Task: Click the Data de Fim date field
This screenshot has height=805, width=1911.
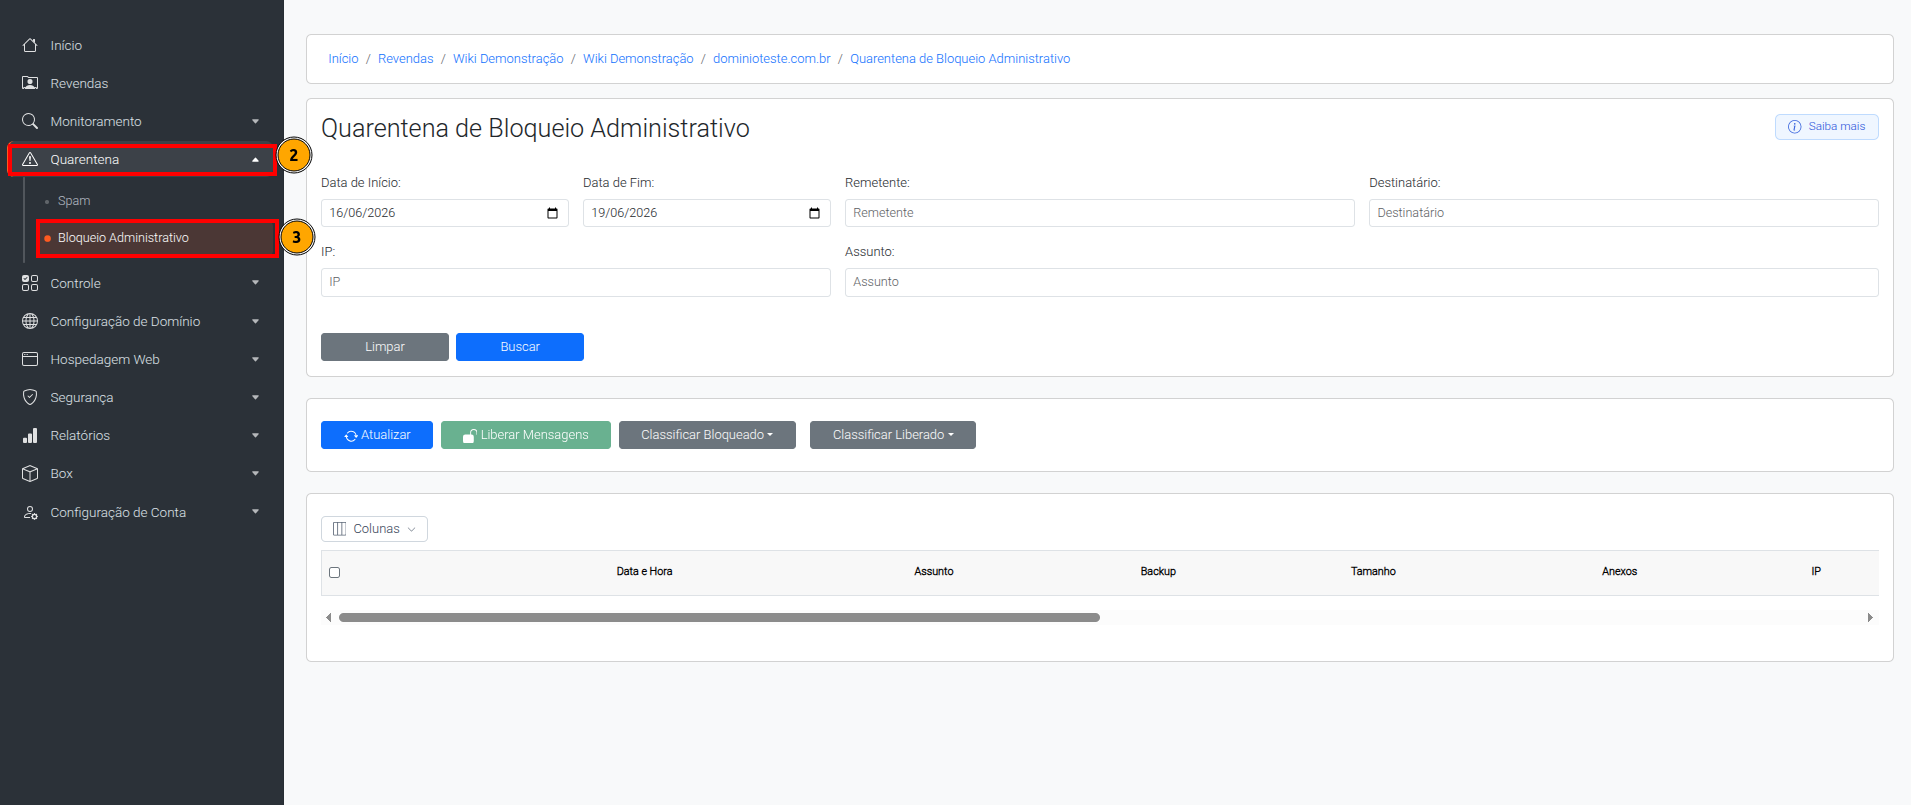Action: (707, 213)
